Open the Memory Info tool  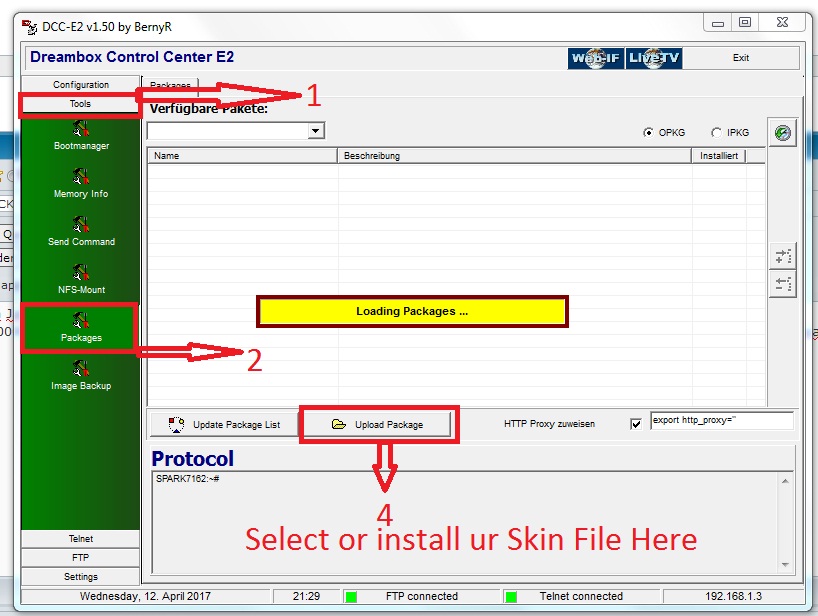(x=81, y=184)
